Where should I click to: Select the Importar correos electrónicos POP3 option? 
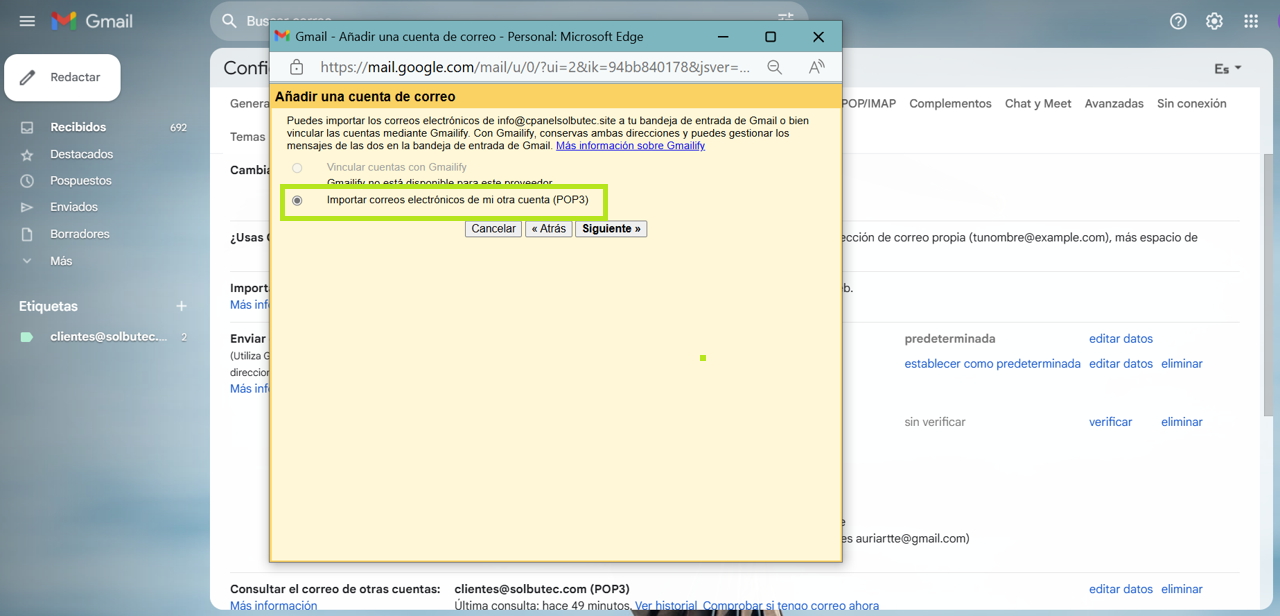click(x=297, y=201)
